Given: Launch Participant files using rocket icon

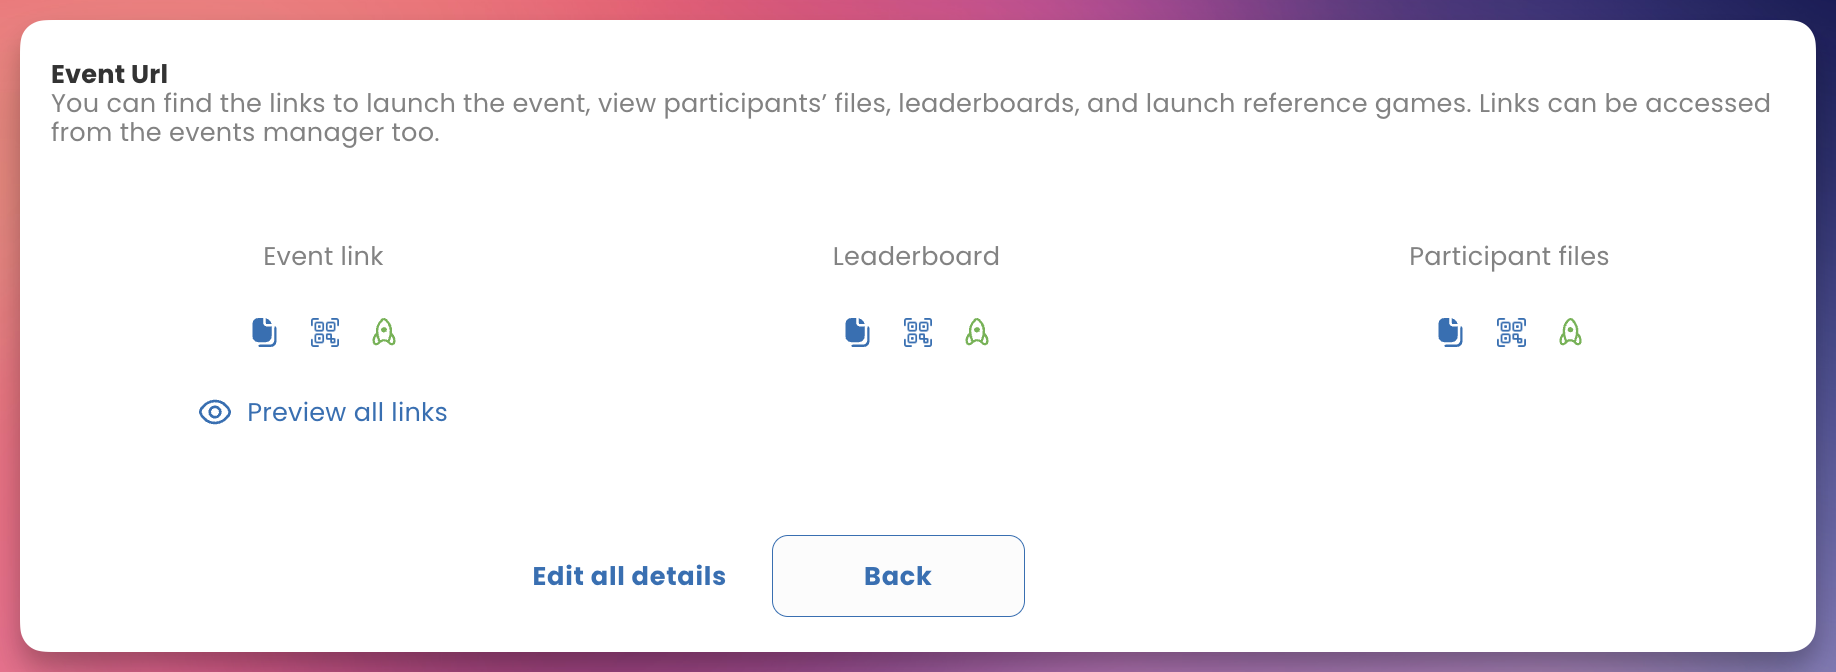Looking at the screenshot, I should (1570, 332).
